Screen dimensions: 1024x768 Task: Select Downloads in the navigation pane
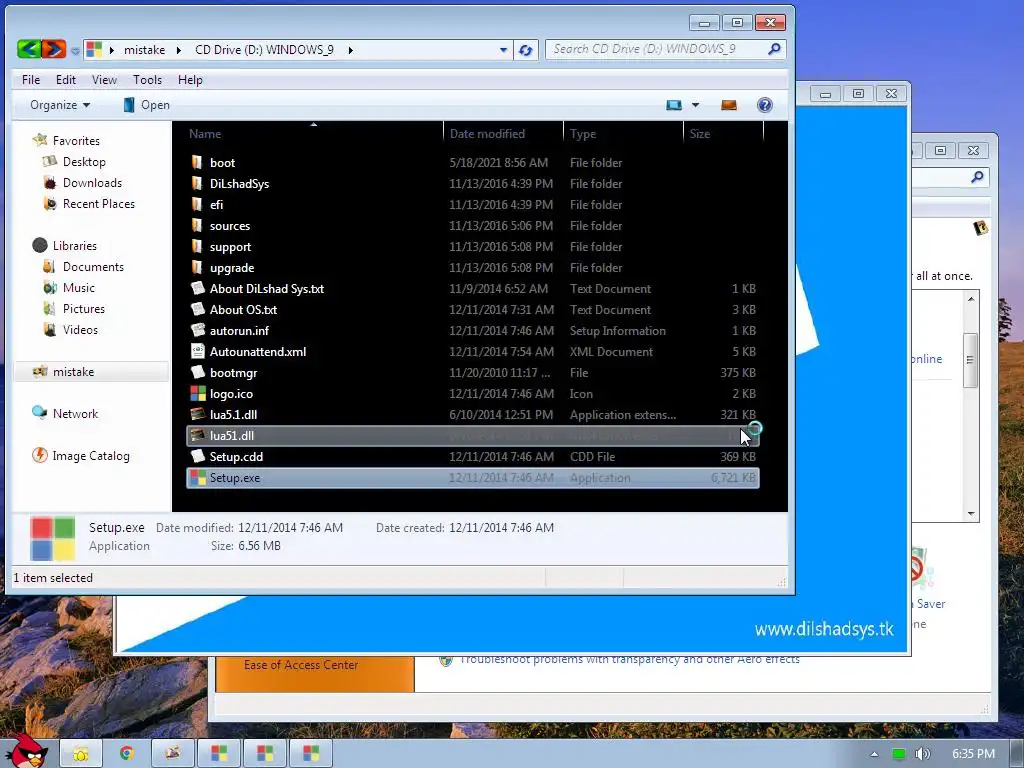[92, 183]
